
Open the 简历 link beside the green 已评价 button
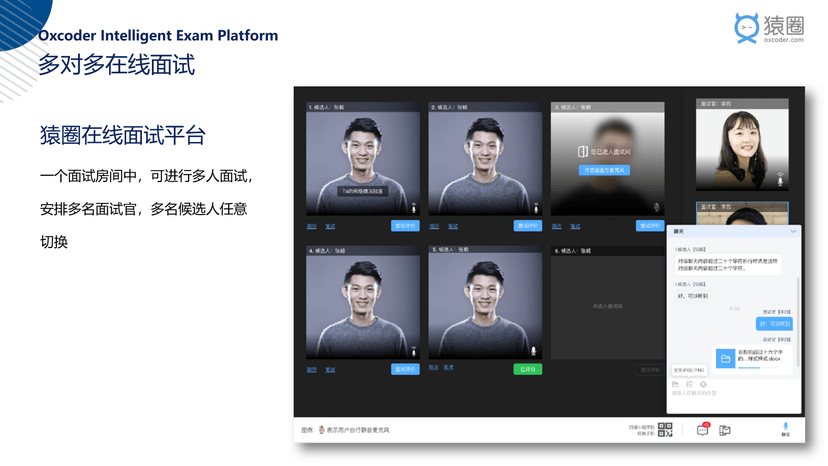point(433,367)
